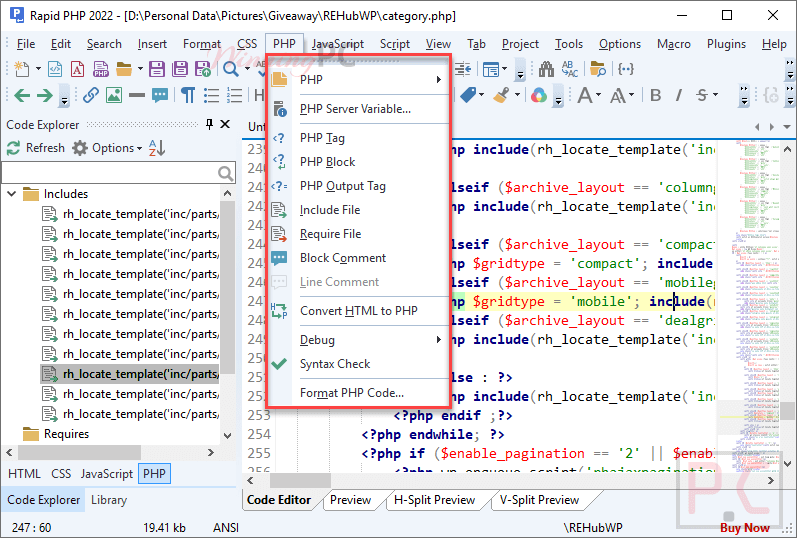
Task: Open the blue tag icon dropdown arrow
Action: [x=481, y=95]
